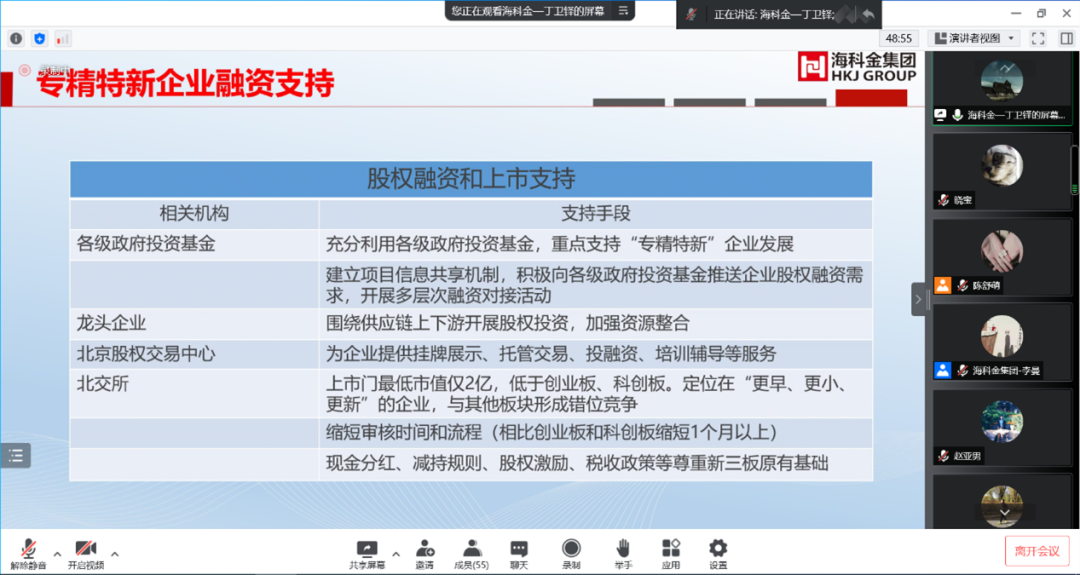Collapse the video thumbnails panel arrow

pyautogui.click(x=918, y=299)
